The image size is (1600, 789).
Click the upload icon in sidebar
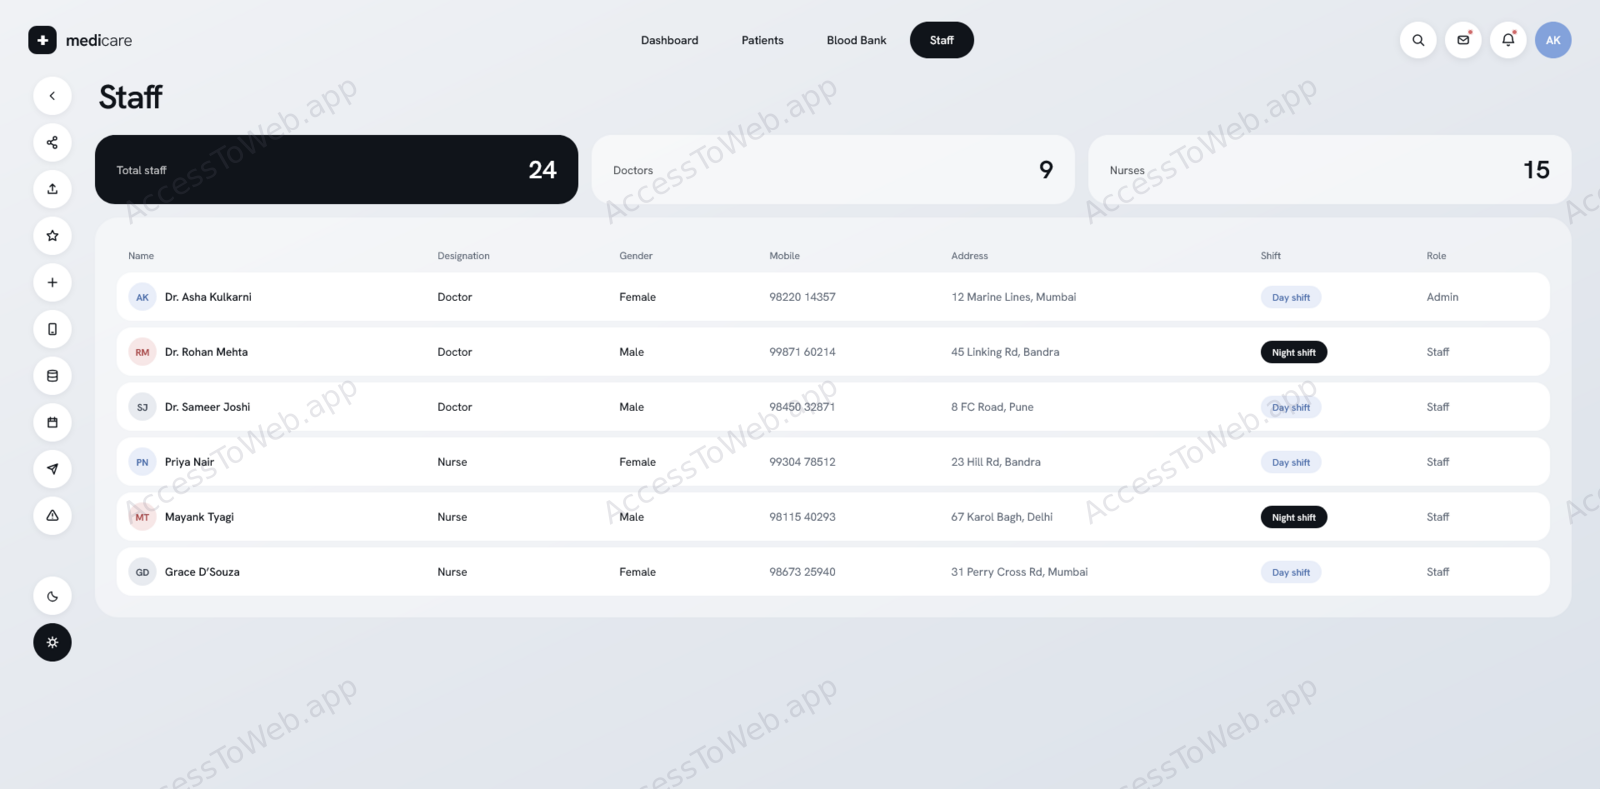pyautogui.click(x=52, y=189)
